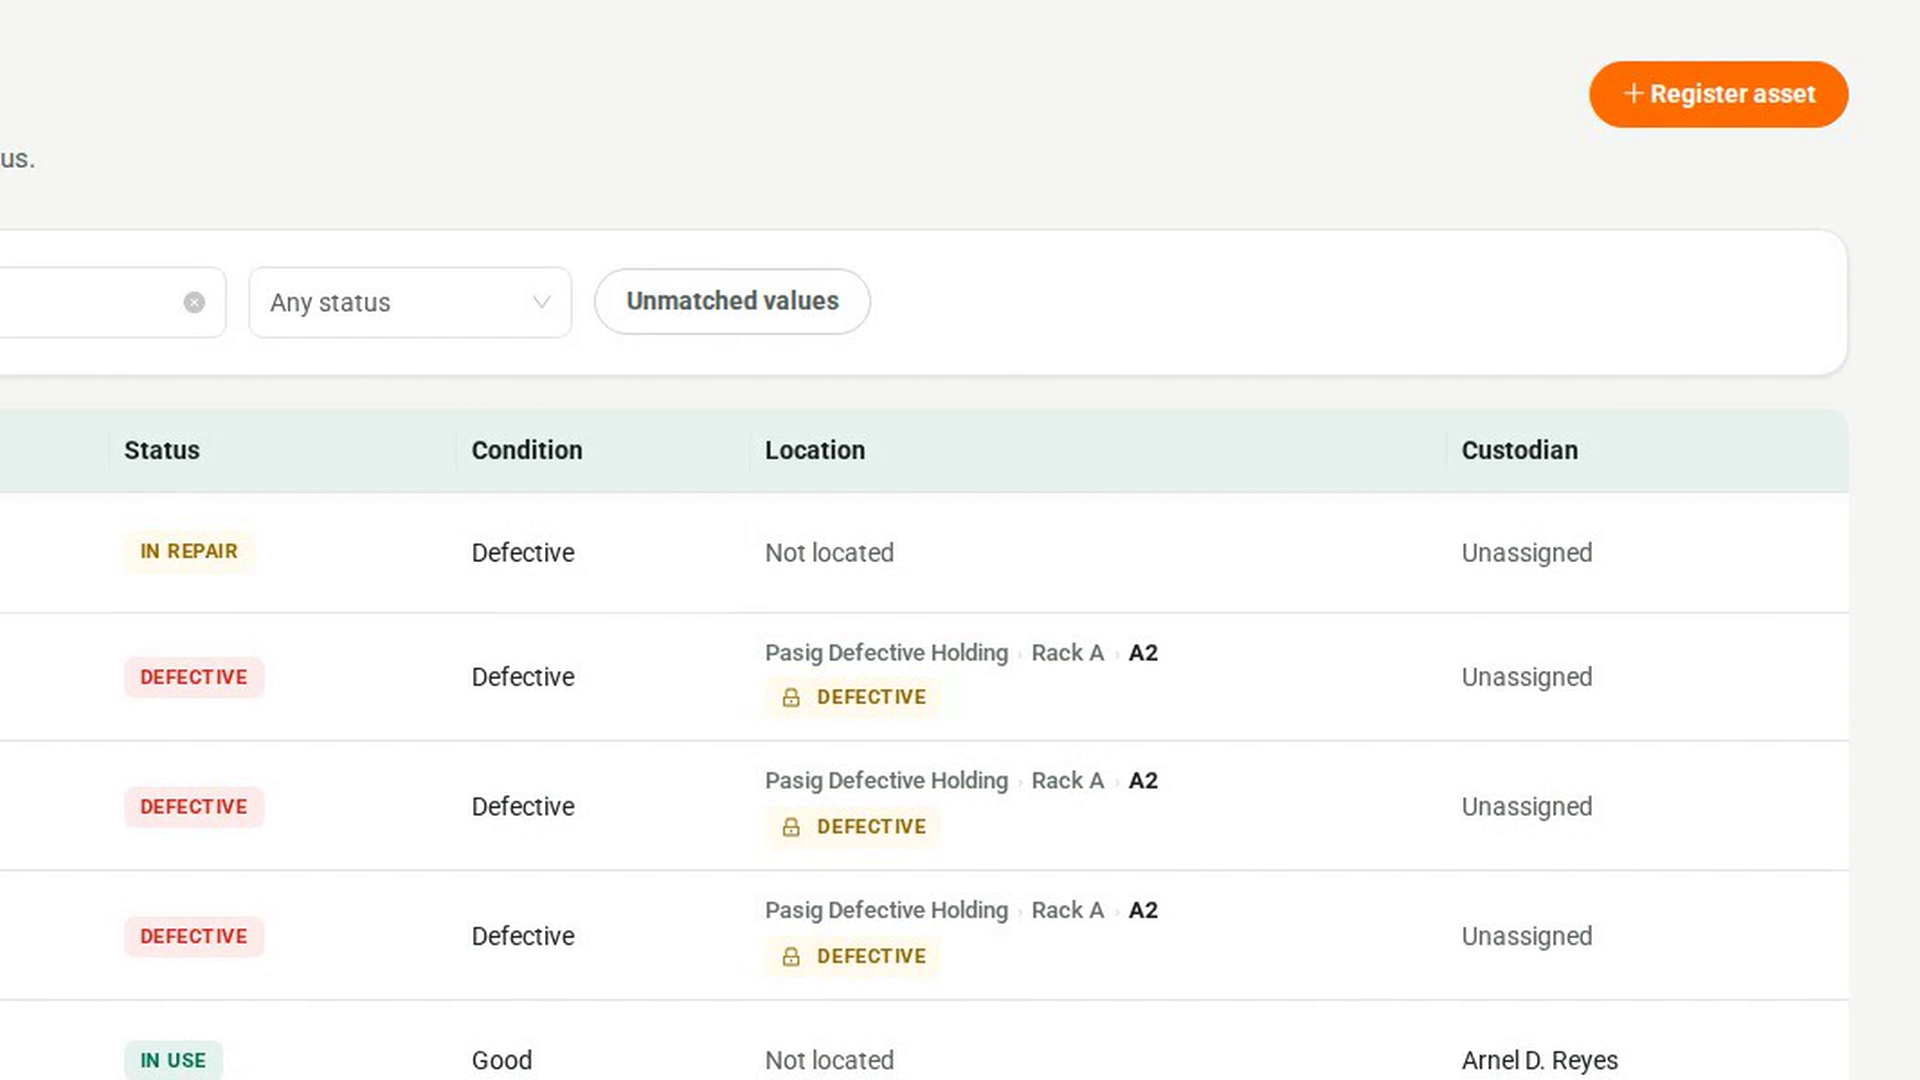1920x1080 pixels.
Task: Click the first red DEFECTIVE status badge
Action: pyautogui.click(x=194, y=677)
